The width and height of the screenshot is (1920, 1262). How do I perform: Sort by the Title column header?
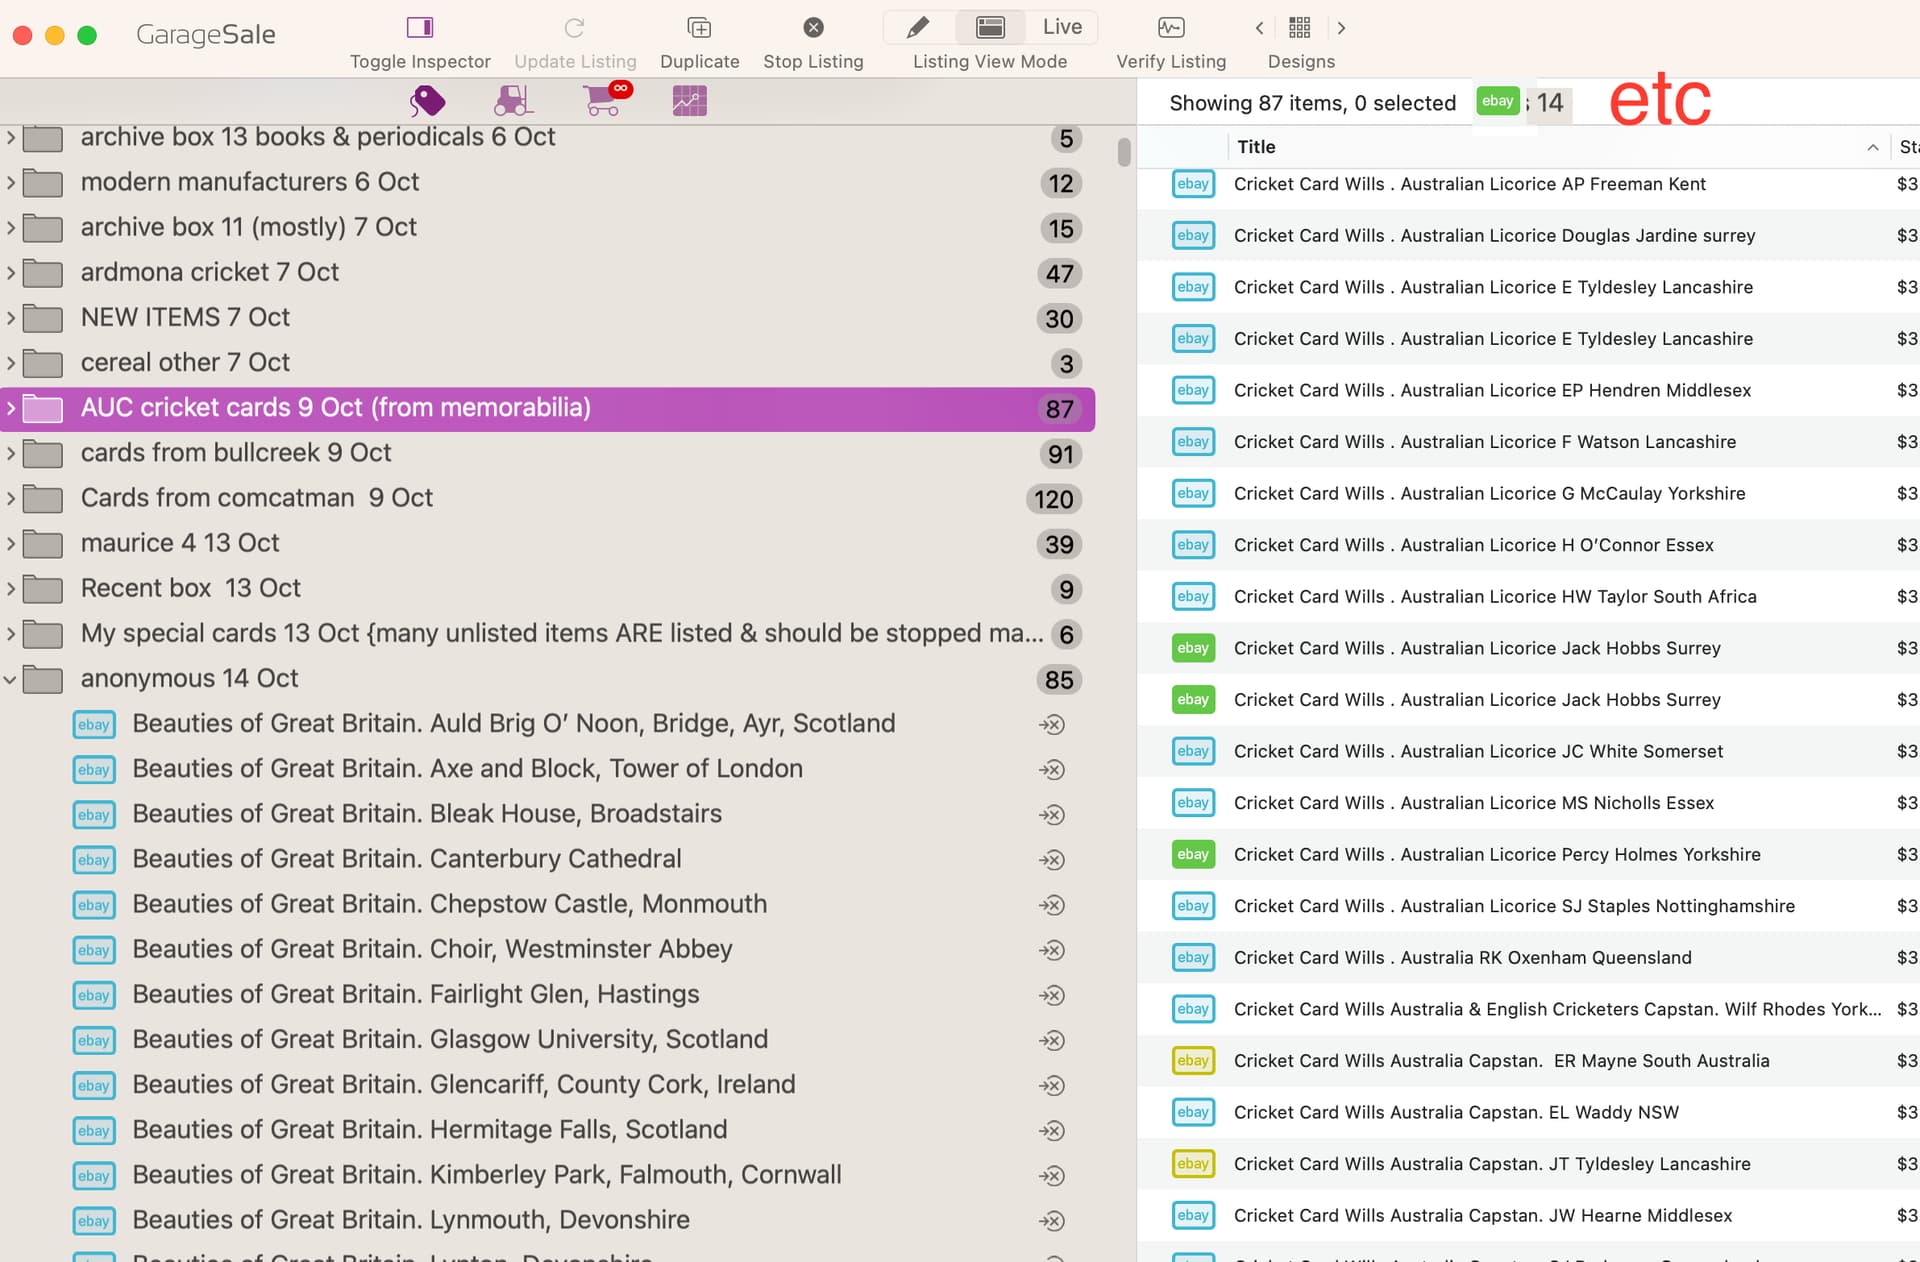point(1256,147)
